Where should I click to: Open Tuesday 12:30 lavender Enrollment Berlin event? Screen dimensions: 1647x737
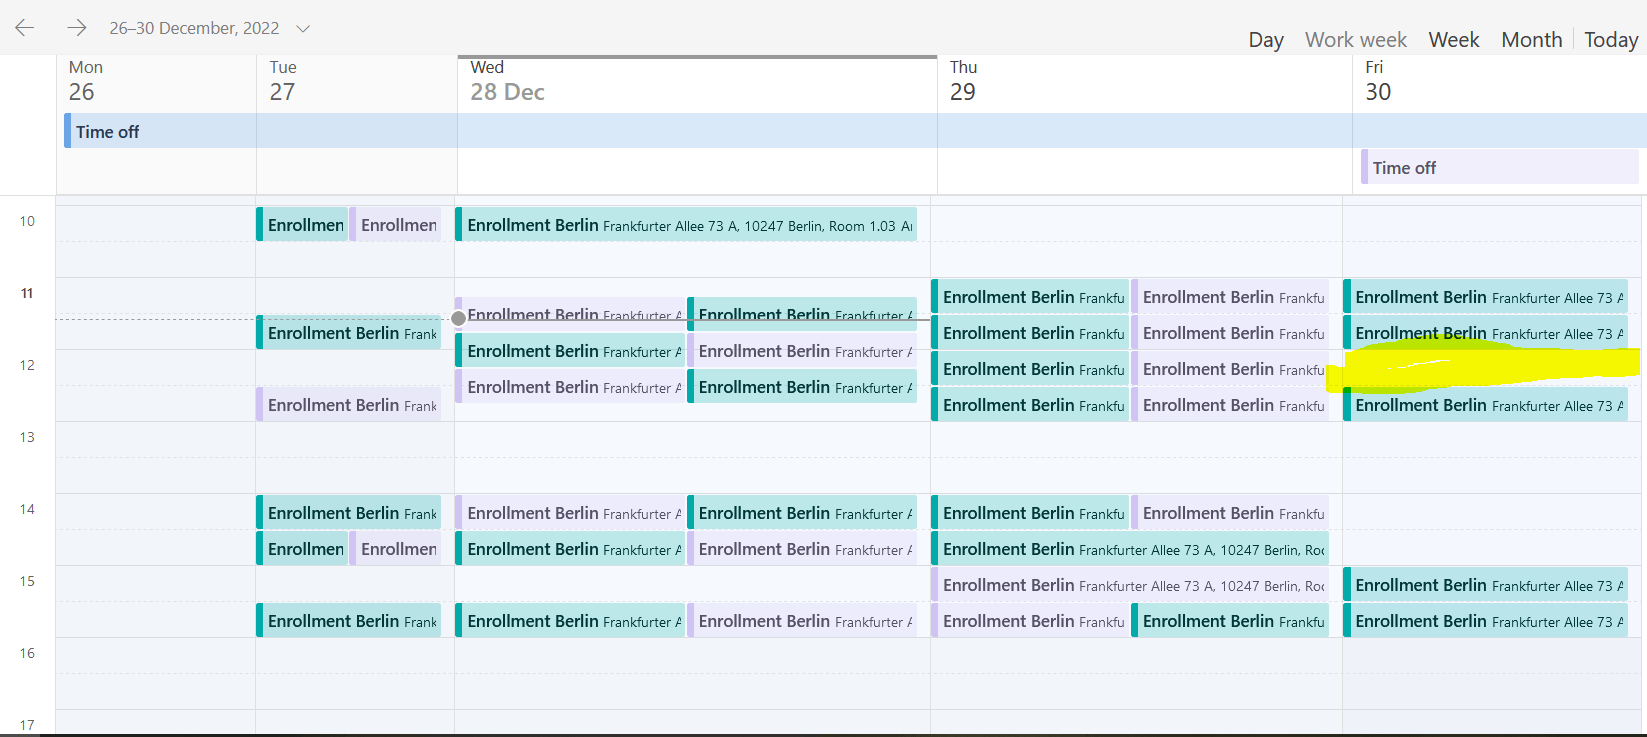(349, 405)
